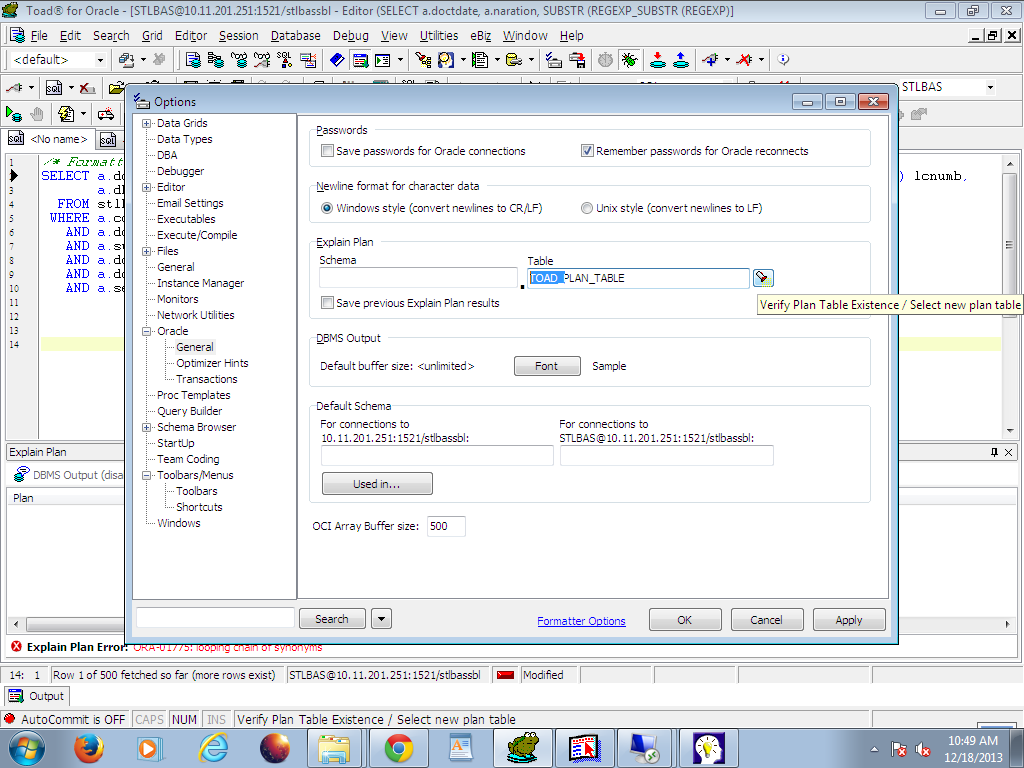
Task: Click the open folder icon in second toolbar row
Action: coord(116,88)
